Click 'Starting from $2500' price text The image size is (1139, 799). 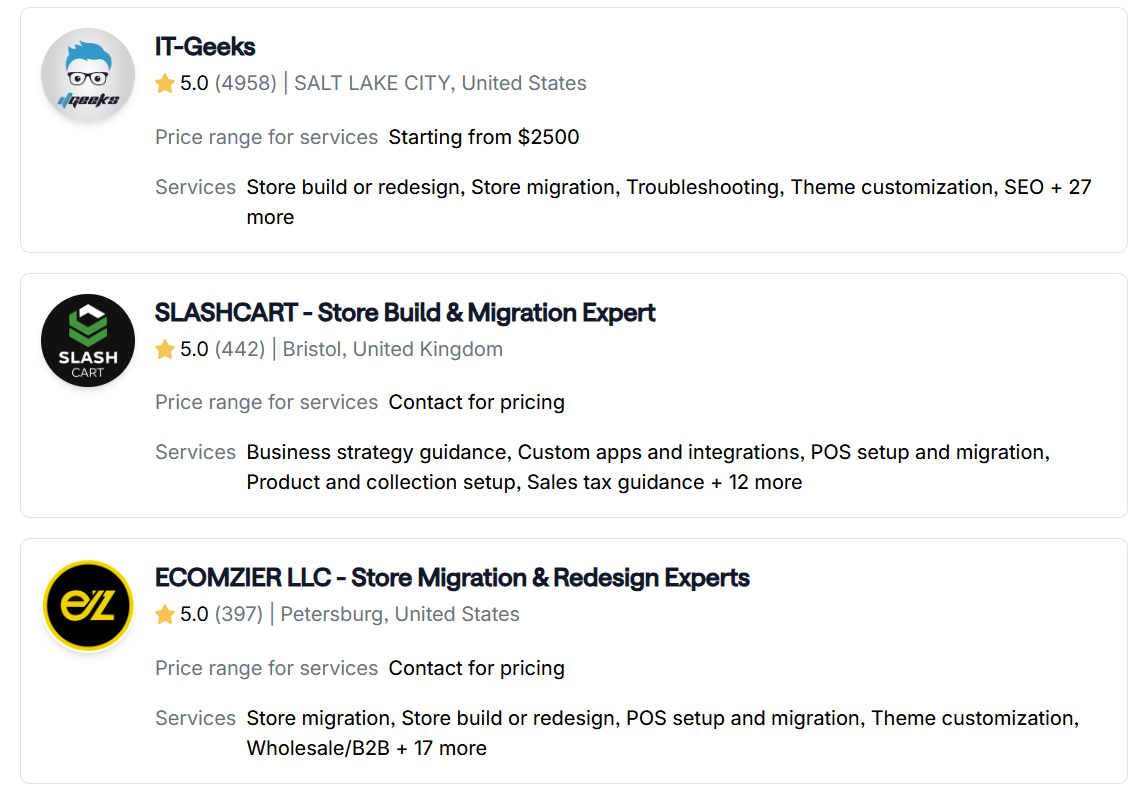pyautogui.click(x=484, y=137)
